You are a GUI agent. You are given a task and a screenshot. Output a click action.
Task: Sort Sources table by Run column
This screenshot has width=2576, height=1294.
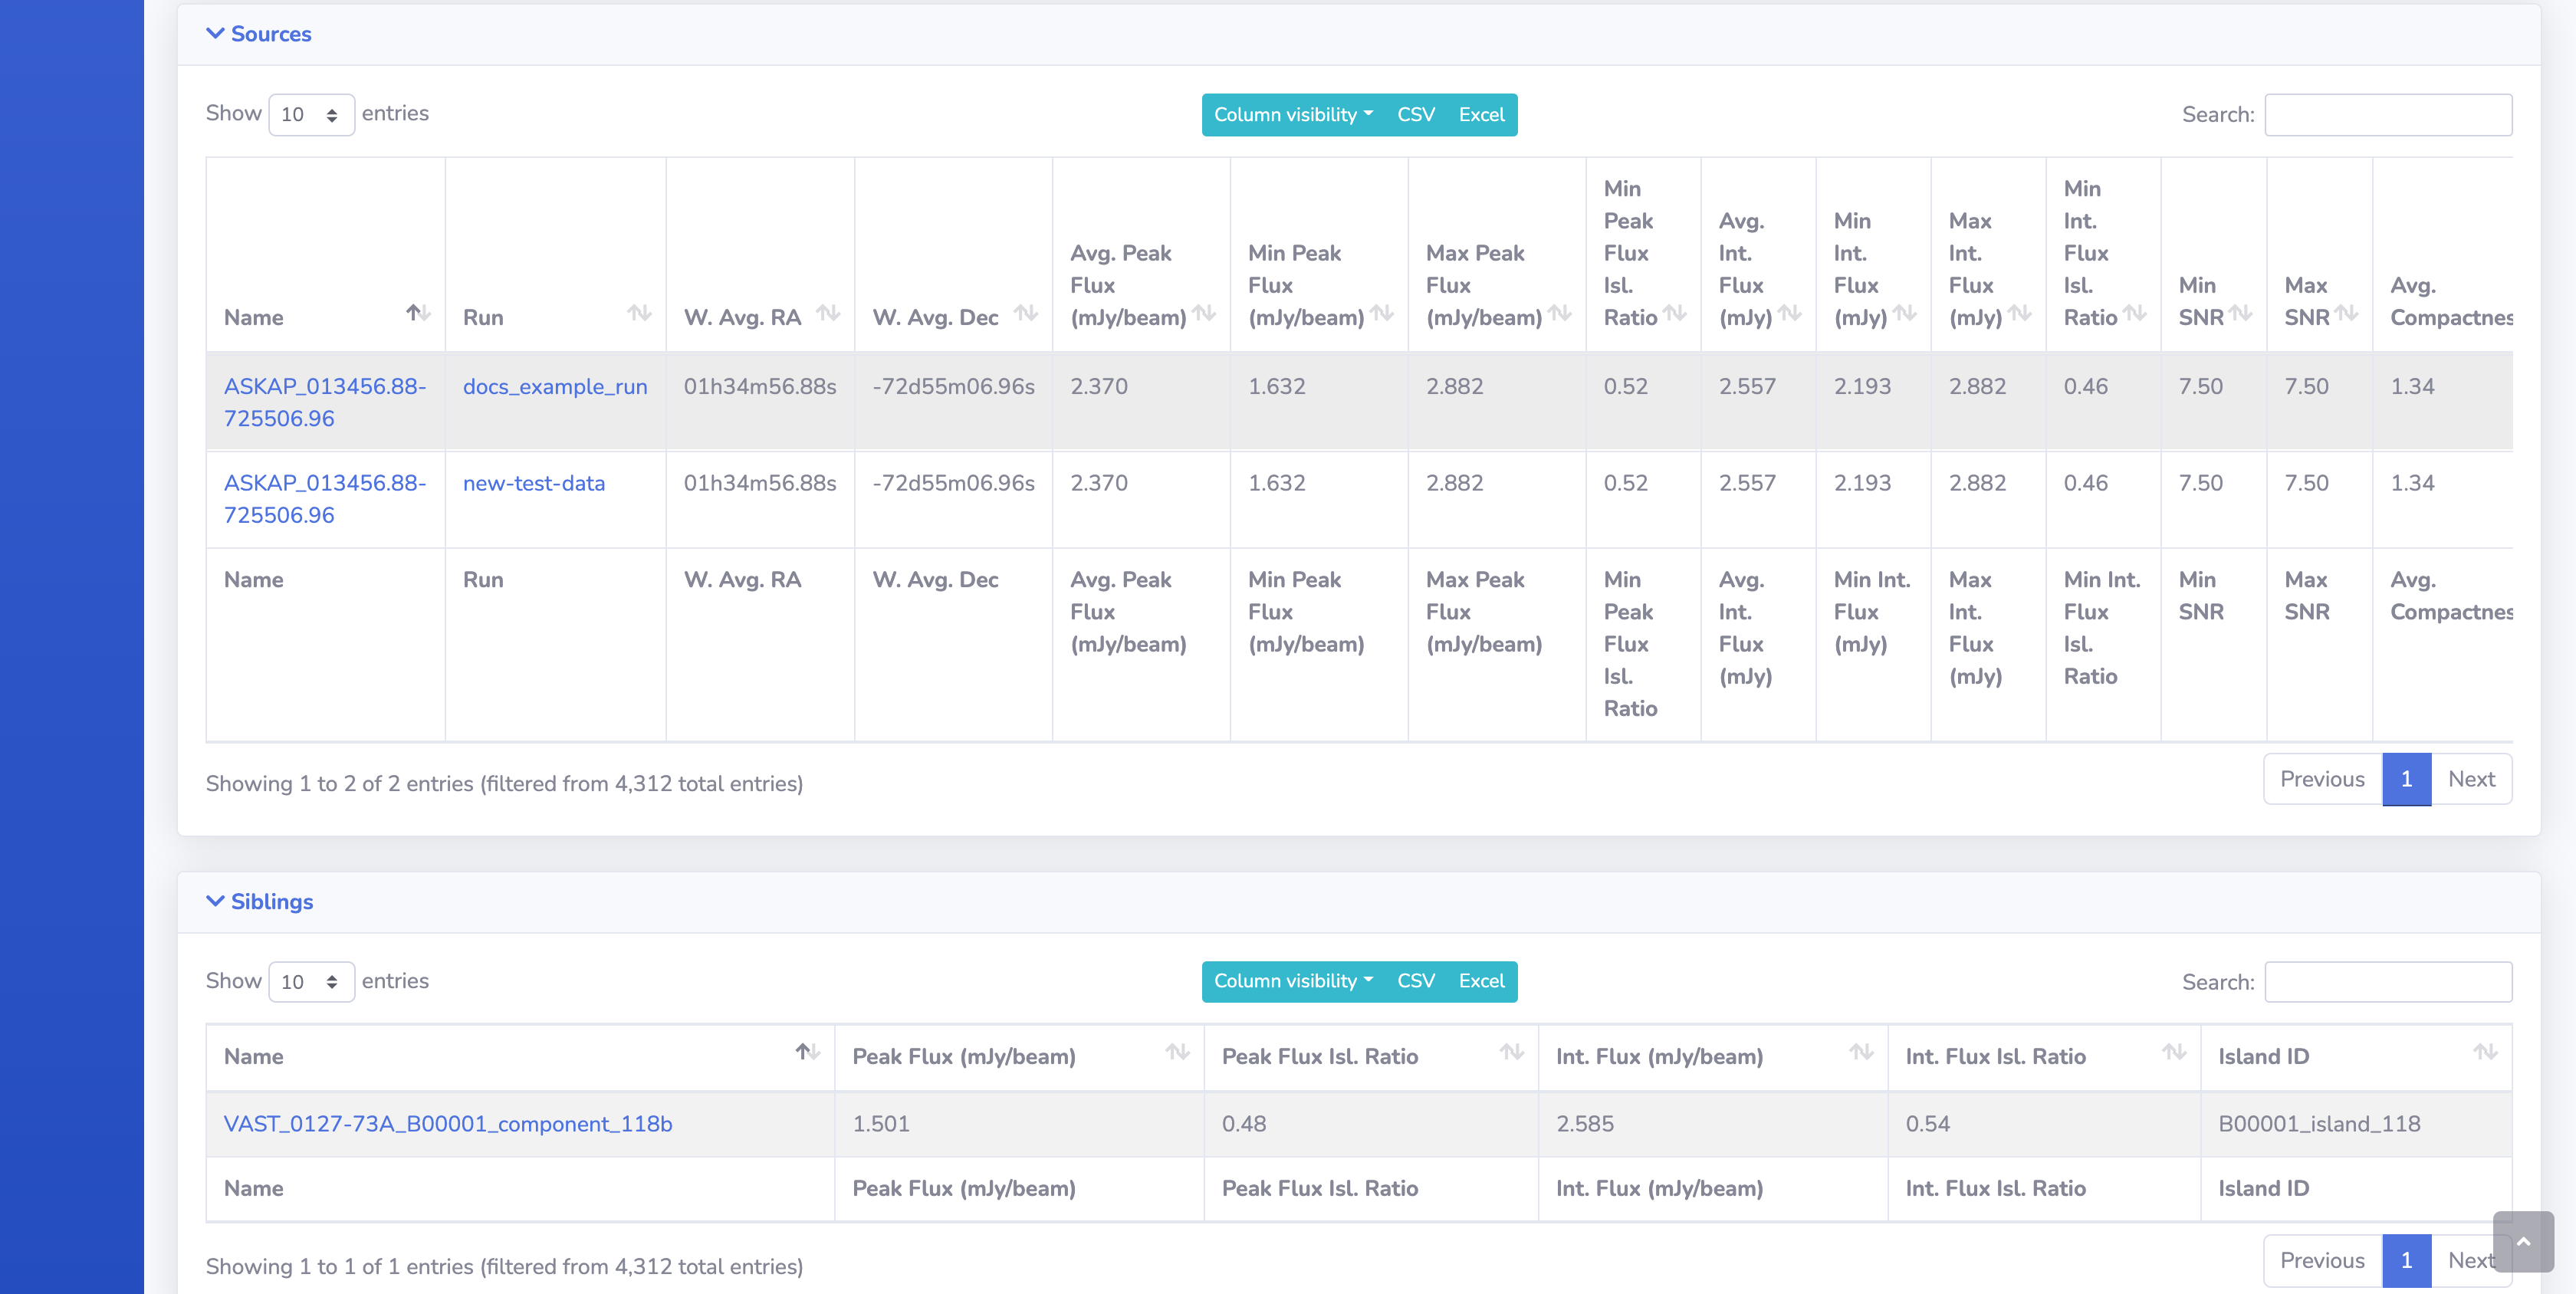555,317
